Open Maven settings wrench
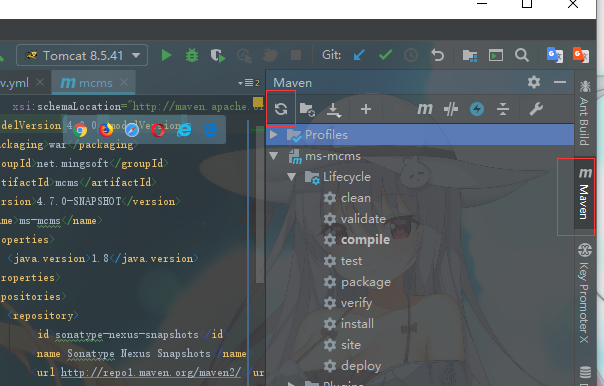This screenshot has width=604, height=386. coord(536,109)
